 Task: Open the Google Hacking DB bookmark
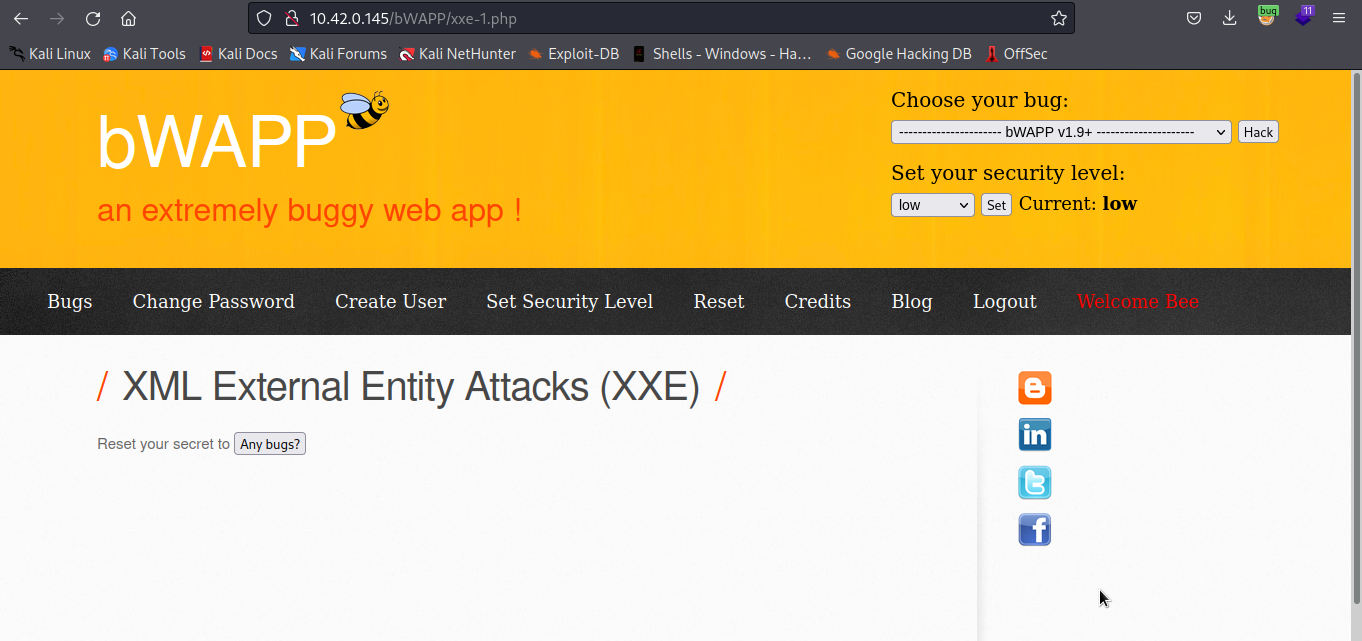point(898,54)
